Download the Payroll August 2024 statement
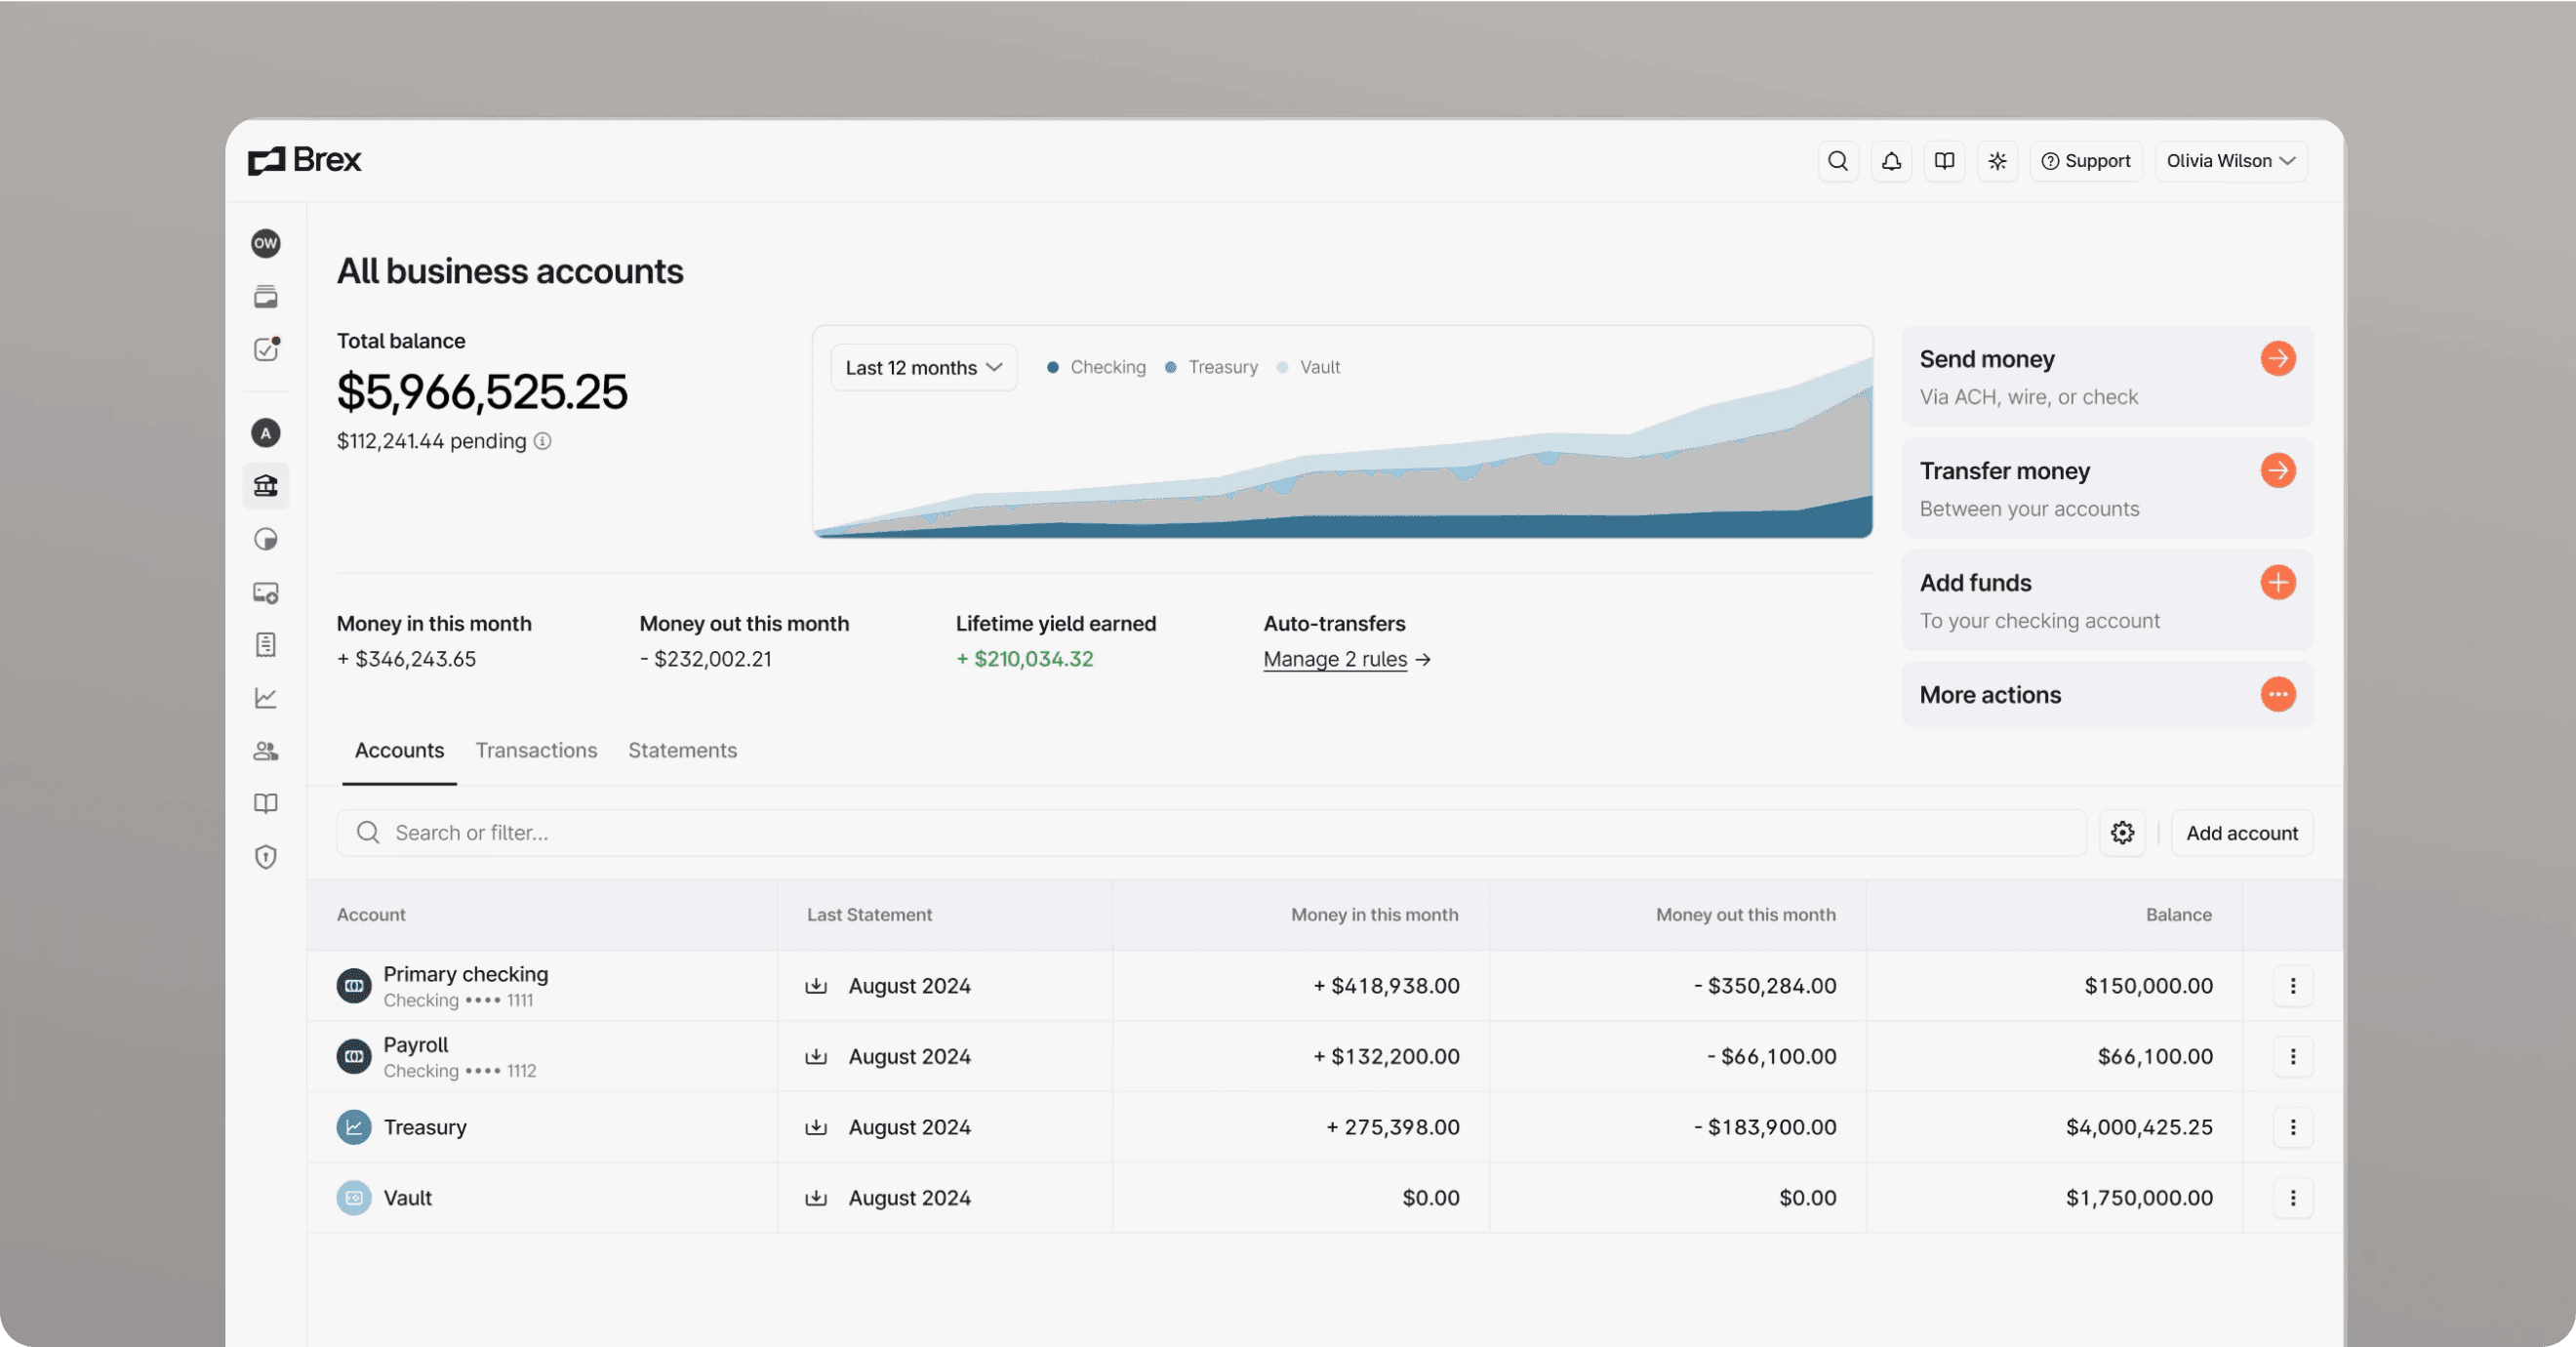Image resolution: width=2576 pixels, height=1347 pixels. tap(818, 1056)
